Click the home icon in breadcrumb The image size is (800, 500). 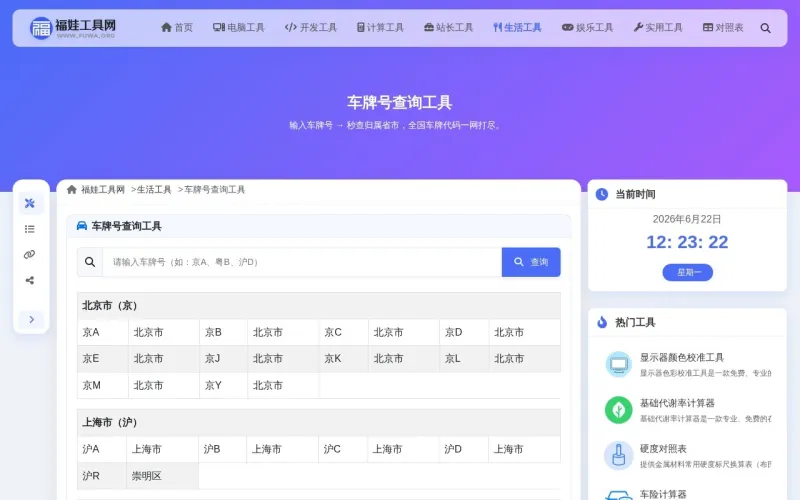click(71, 189)
